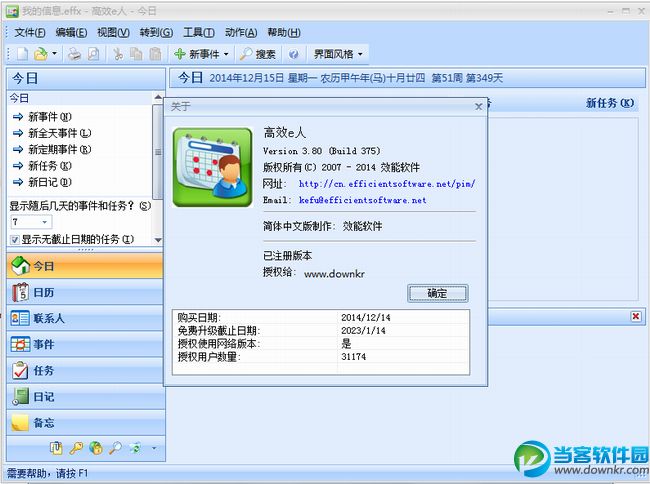Select the 事件 events navigation button

(x=86, y=344)
